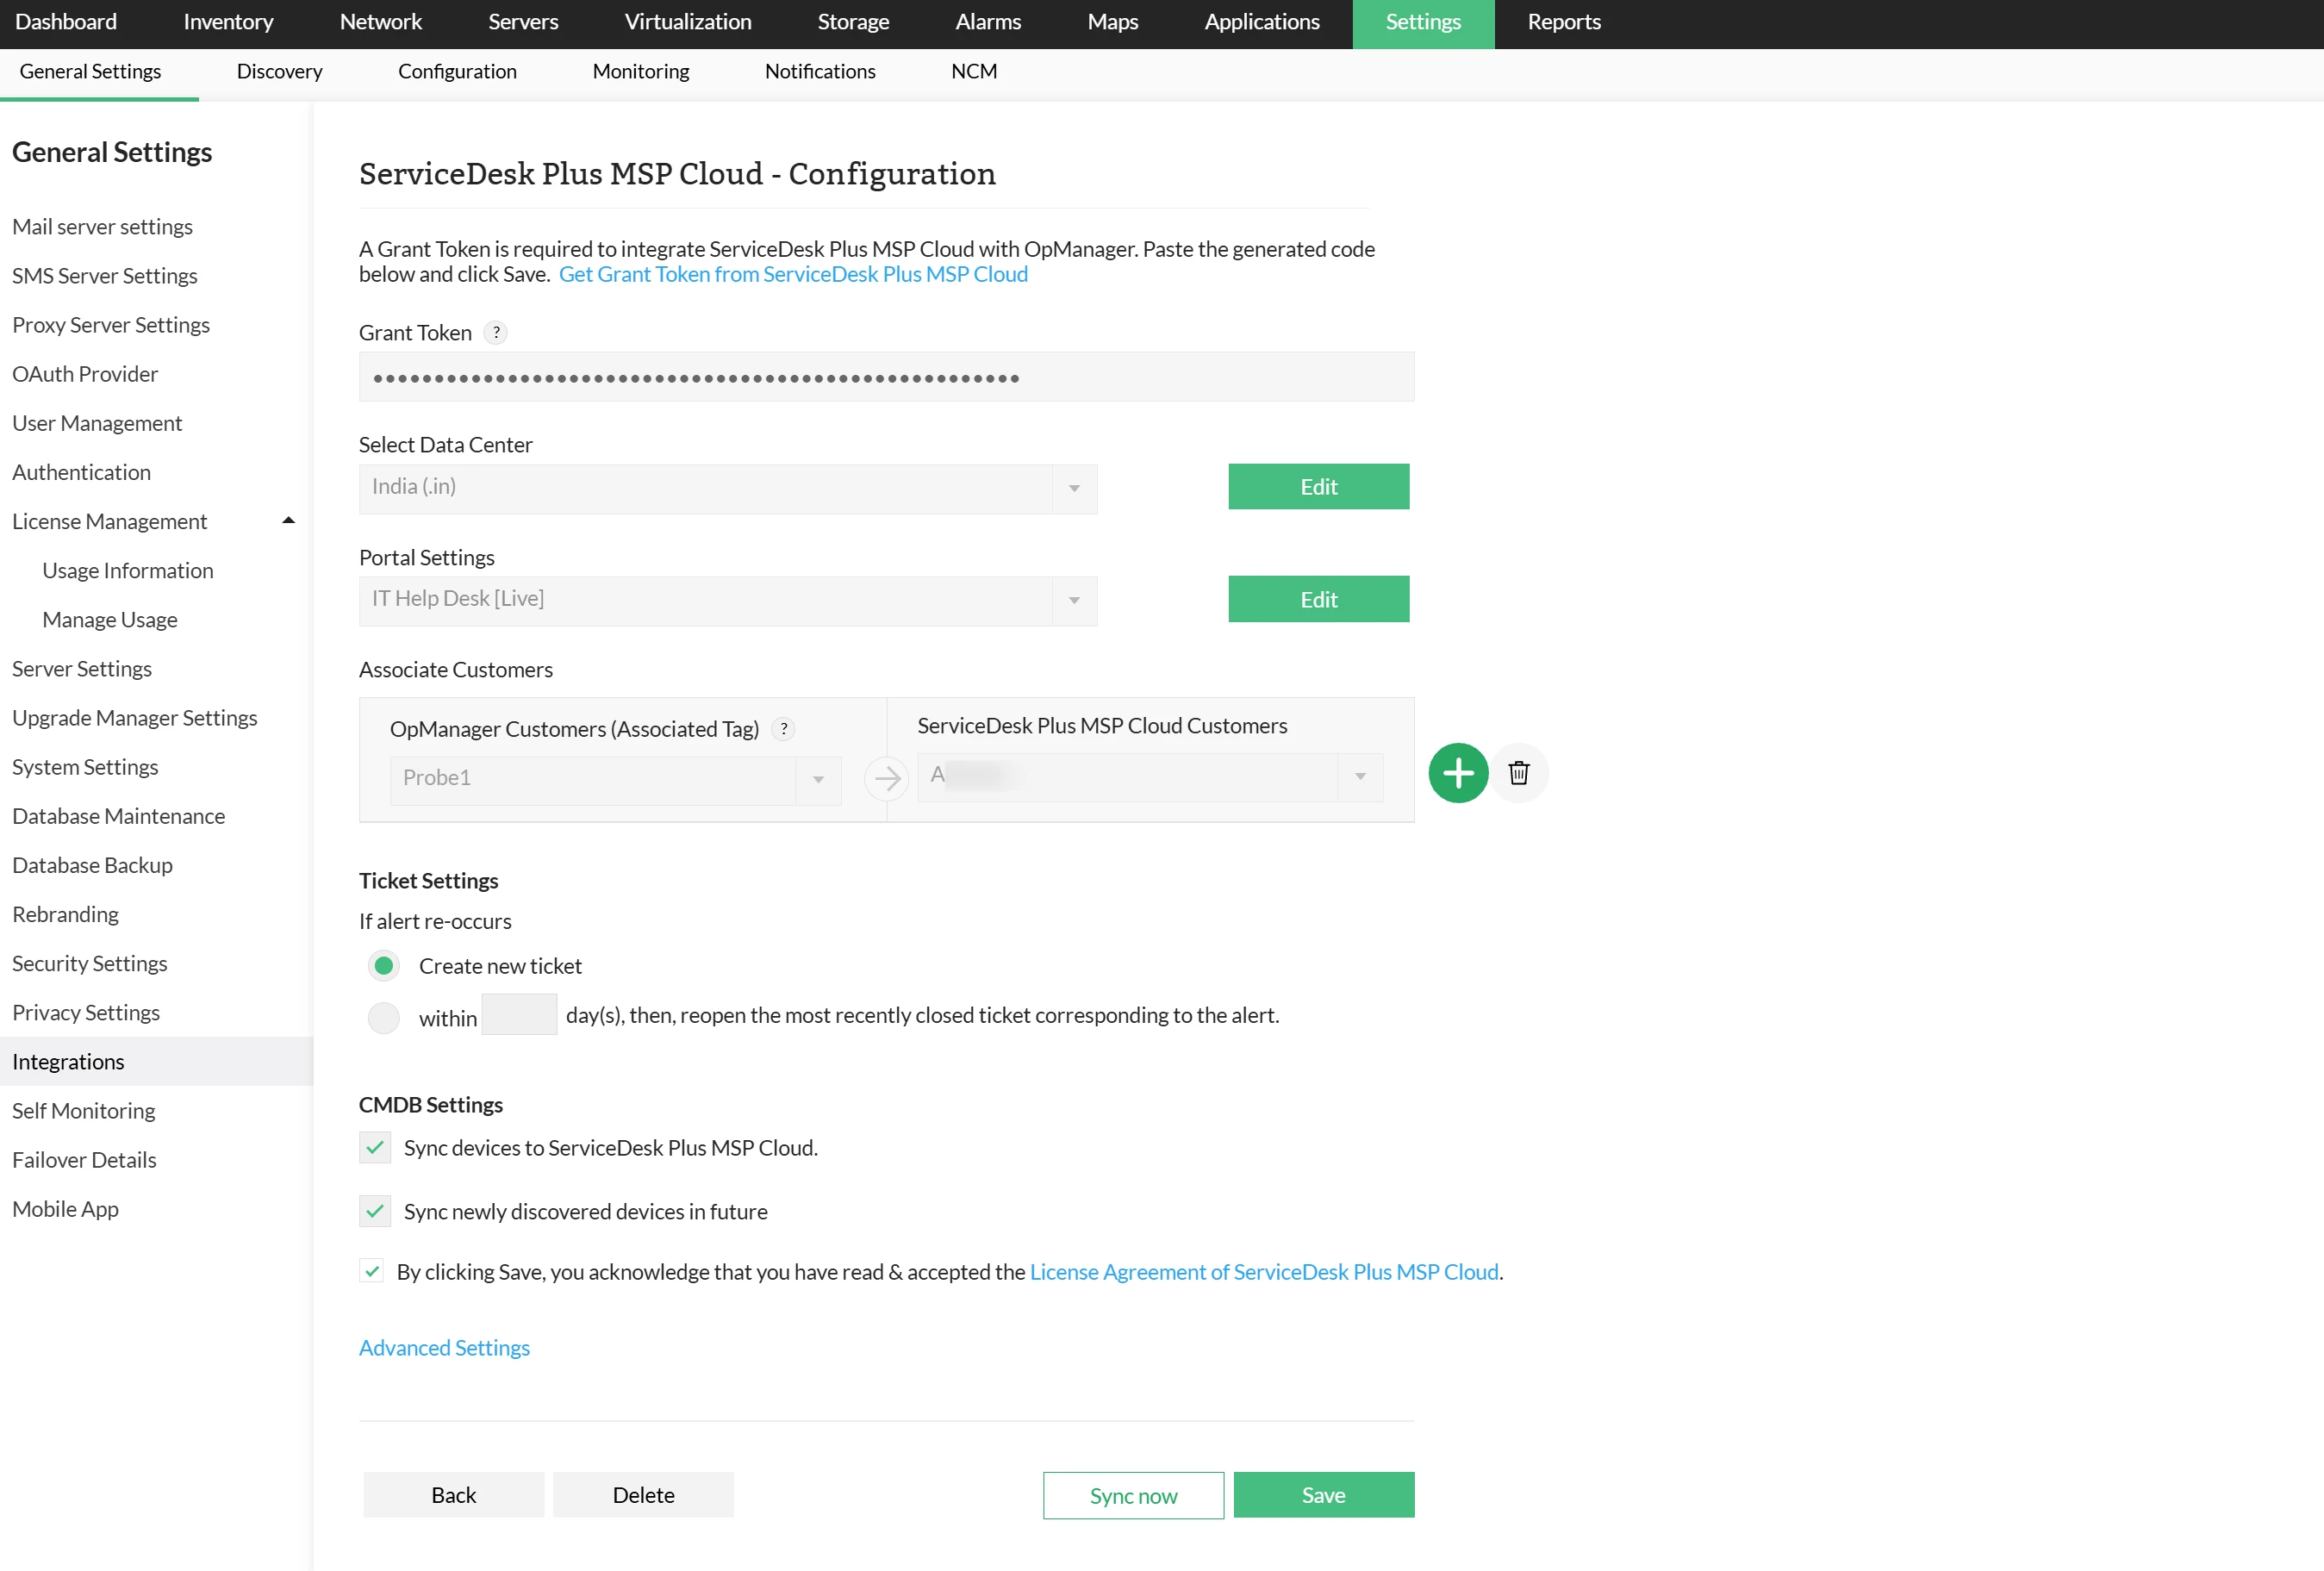Open the ServiceDesk Plus MSP Cloud Customers dropdown

[1150, 777]
